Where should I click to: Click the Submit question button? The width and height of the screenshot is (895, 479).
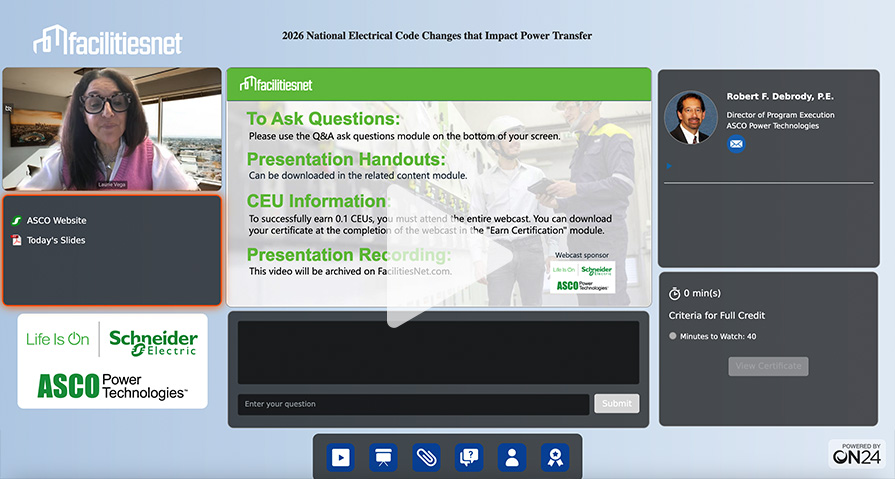[x=616, y=404]
